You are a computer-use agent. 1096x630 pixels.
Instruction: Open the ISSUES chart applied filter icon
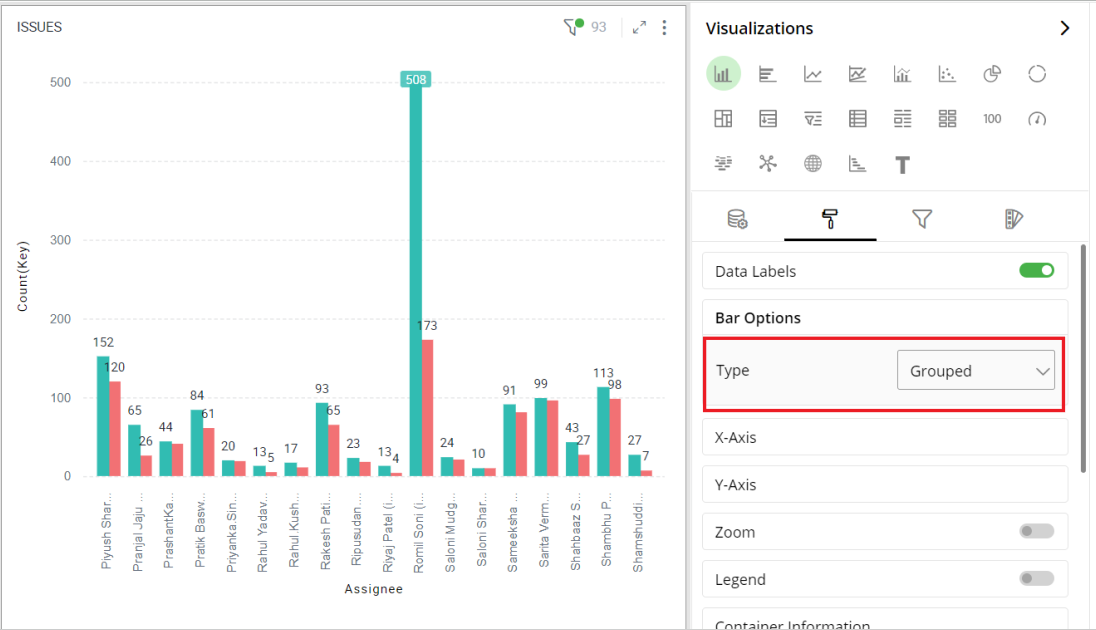(x=573, y=27)
